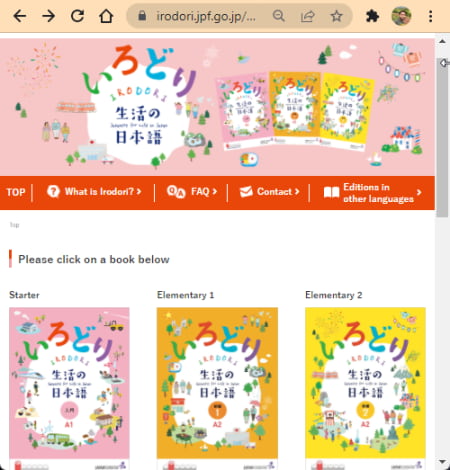
Task: Select the TOP navigation item
Action: [x=16, y=192]
